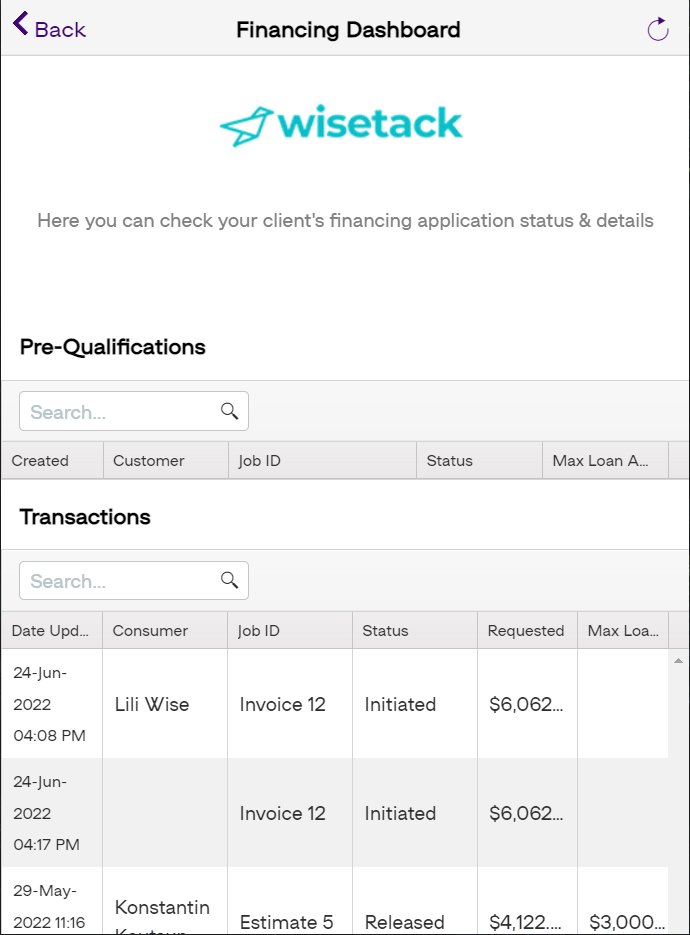Sort Transactions by Consumer column

165,630
